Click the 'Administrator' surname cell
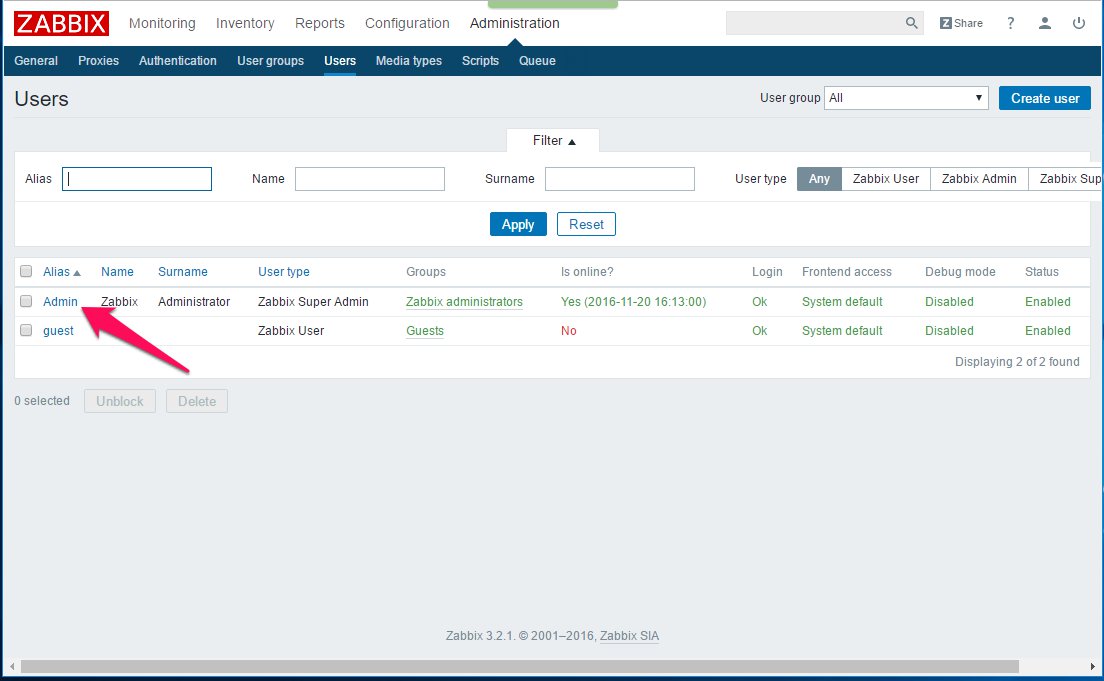The image size is (1104, 681). pos(194,301)
